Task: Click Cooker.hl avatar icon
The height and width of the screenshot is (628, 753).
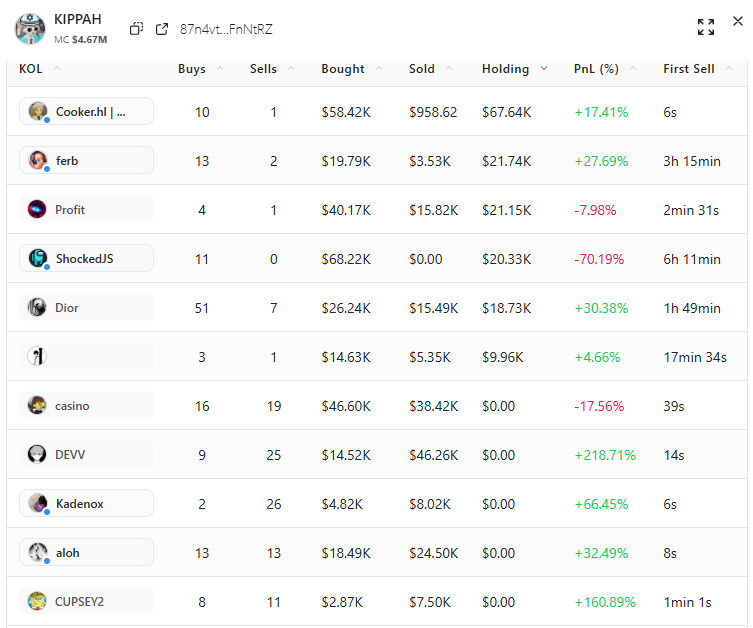Action: coord(37,111)
